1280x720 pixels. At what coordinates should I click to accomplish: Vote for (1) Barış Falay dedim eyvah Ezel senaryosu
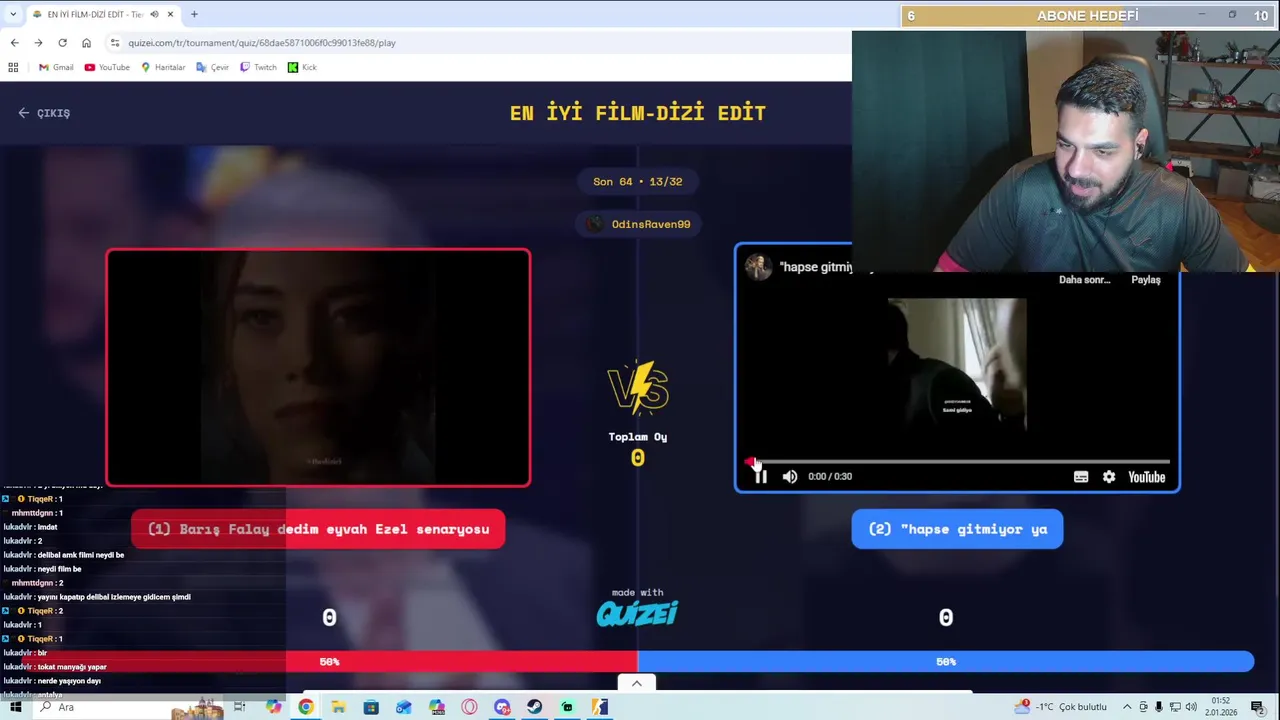[x=318, y=529]
